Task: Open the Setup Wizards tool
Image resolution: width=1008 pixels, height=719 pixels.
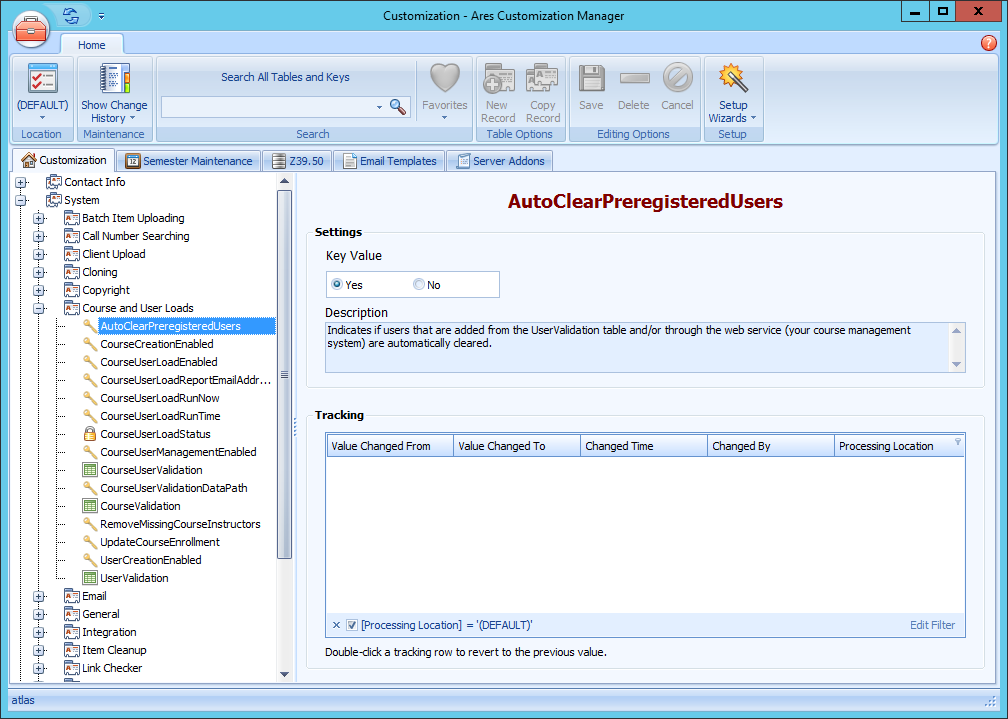Action: tap(733, 90)
